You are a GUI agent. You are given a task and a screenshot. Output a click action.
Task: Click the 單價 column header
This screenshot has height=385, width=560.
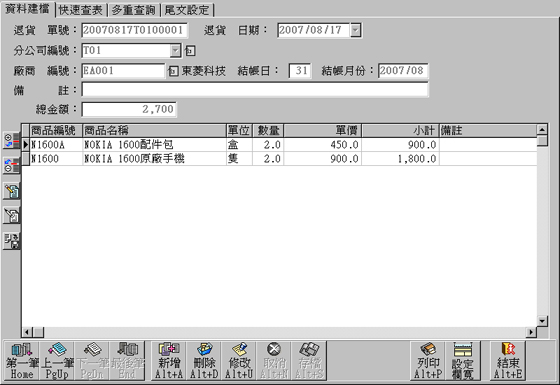point(322,131)
